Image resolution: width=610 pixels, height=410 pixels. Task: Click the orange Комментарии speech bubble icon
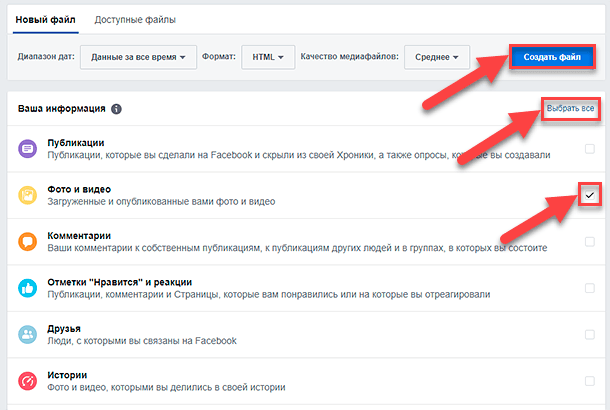point(27,242)
